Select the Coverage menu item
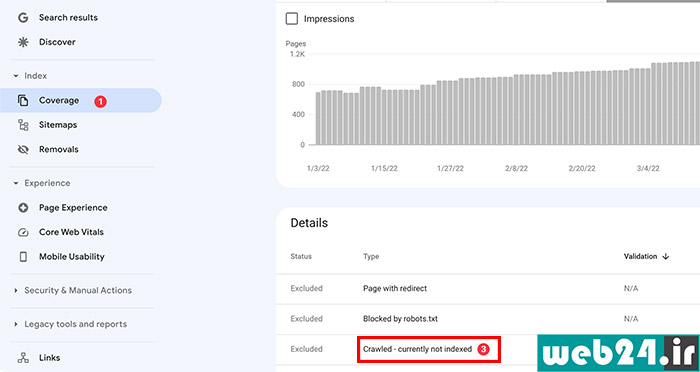700x372 pixels. click(80, 100)
